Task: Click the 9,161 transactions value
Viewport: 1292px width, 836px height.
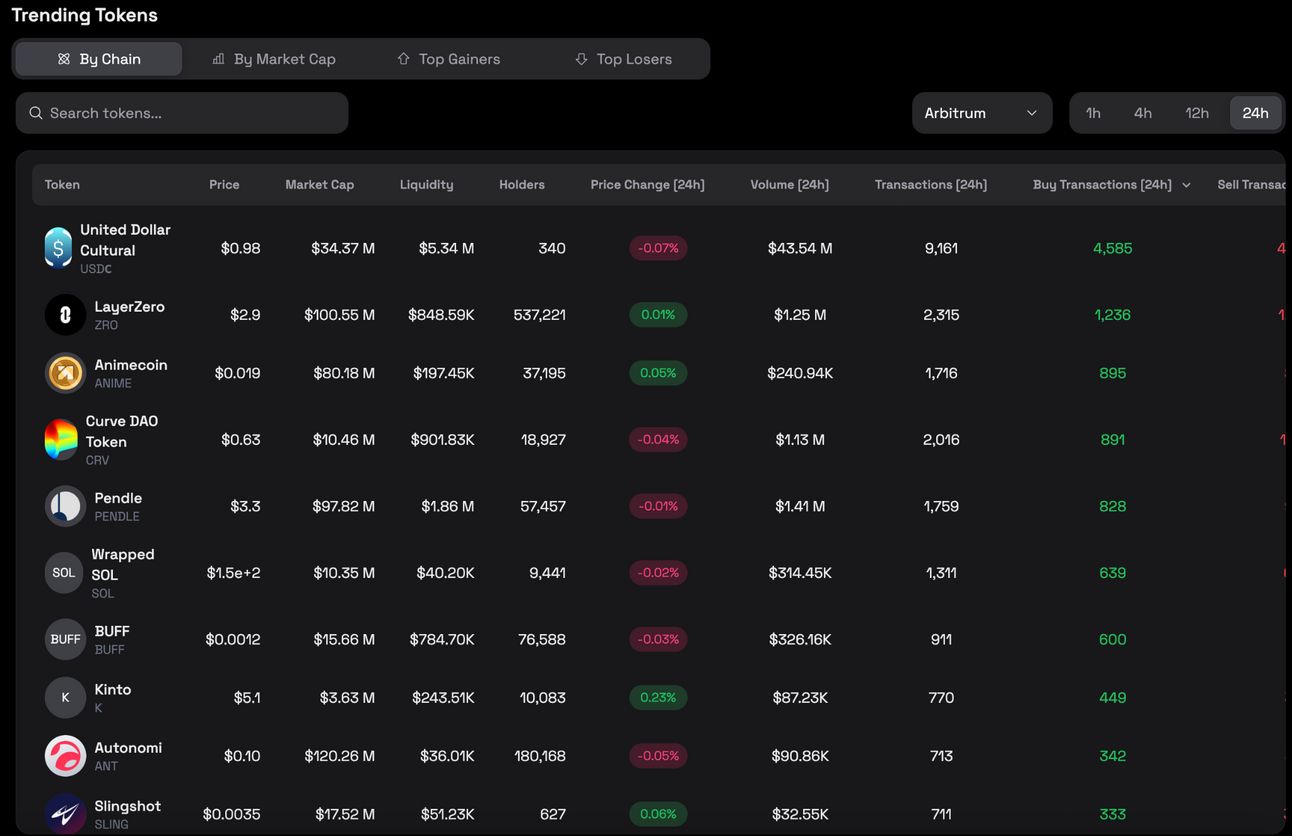Action: click(x=941, y=248)
